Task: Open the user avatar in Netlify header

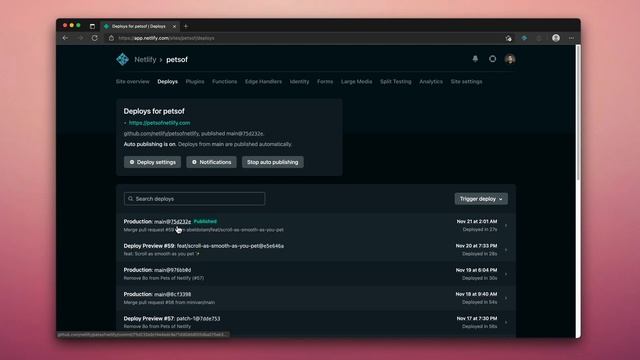Action: tap(510, 59)
